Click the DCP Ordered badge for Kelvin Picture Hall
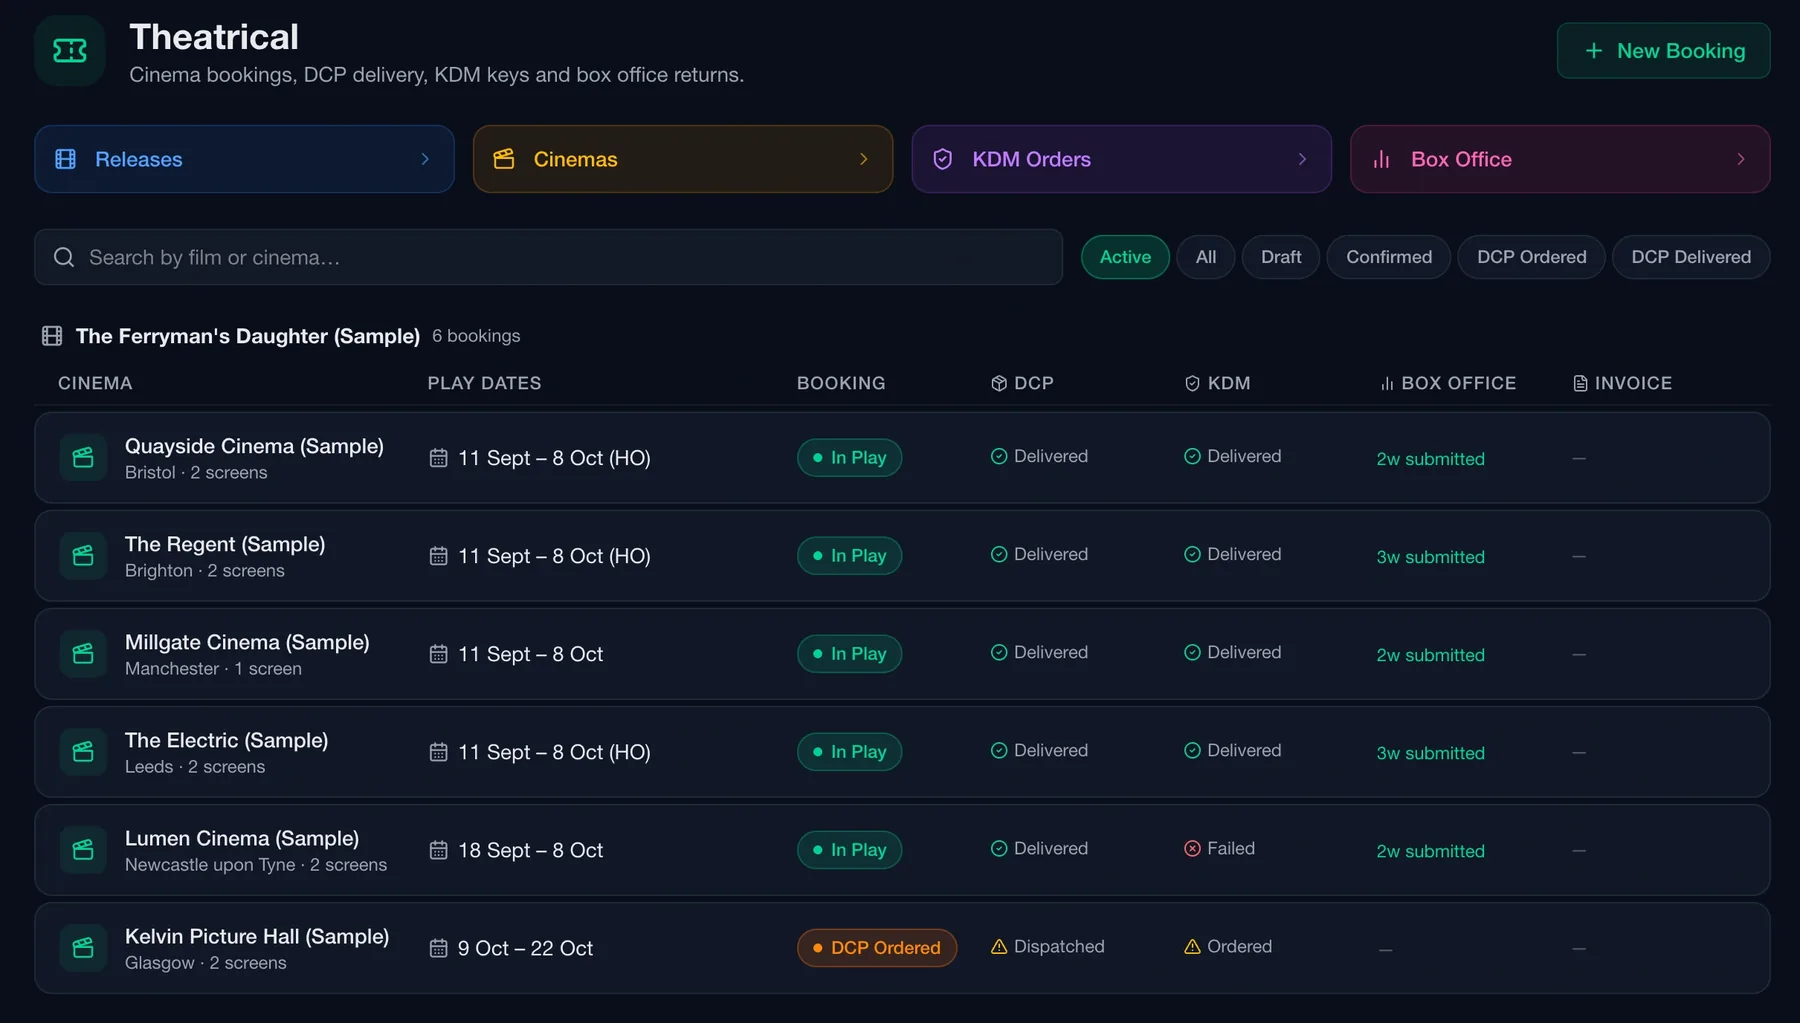1800x1023 pixels. [876, 948]
